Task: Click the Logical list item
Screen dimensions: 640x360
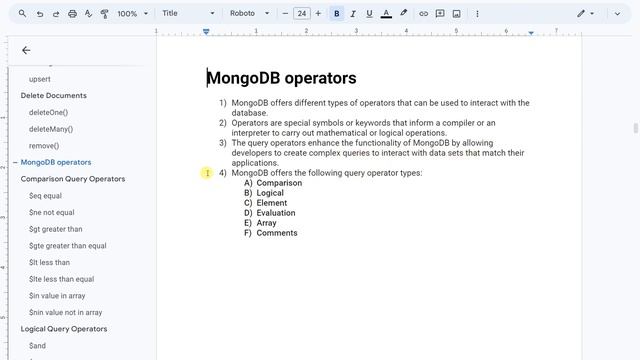Action: [x=270, y=193]
